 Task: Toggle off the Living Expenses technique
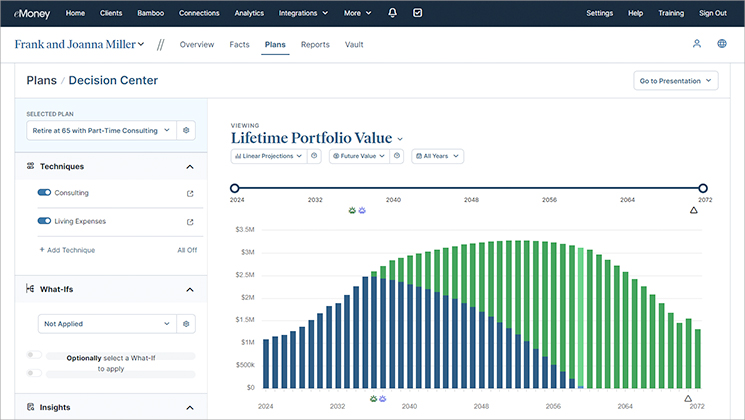44,221
